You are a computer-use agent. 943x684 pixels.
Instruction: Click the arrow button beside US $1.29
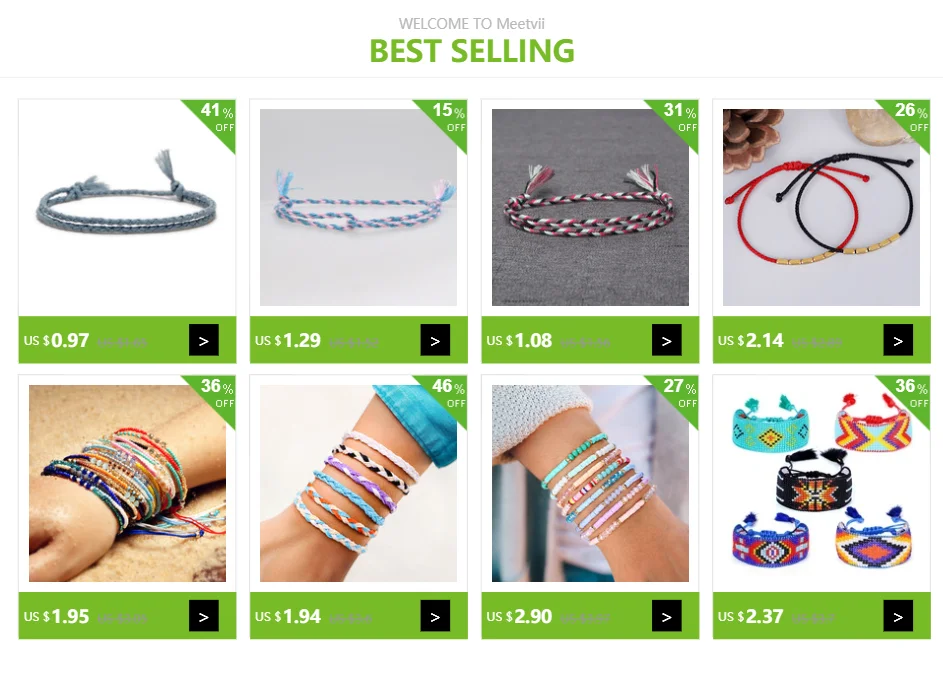point(435,340)
